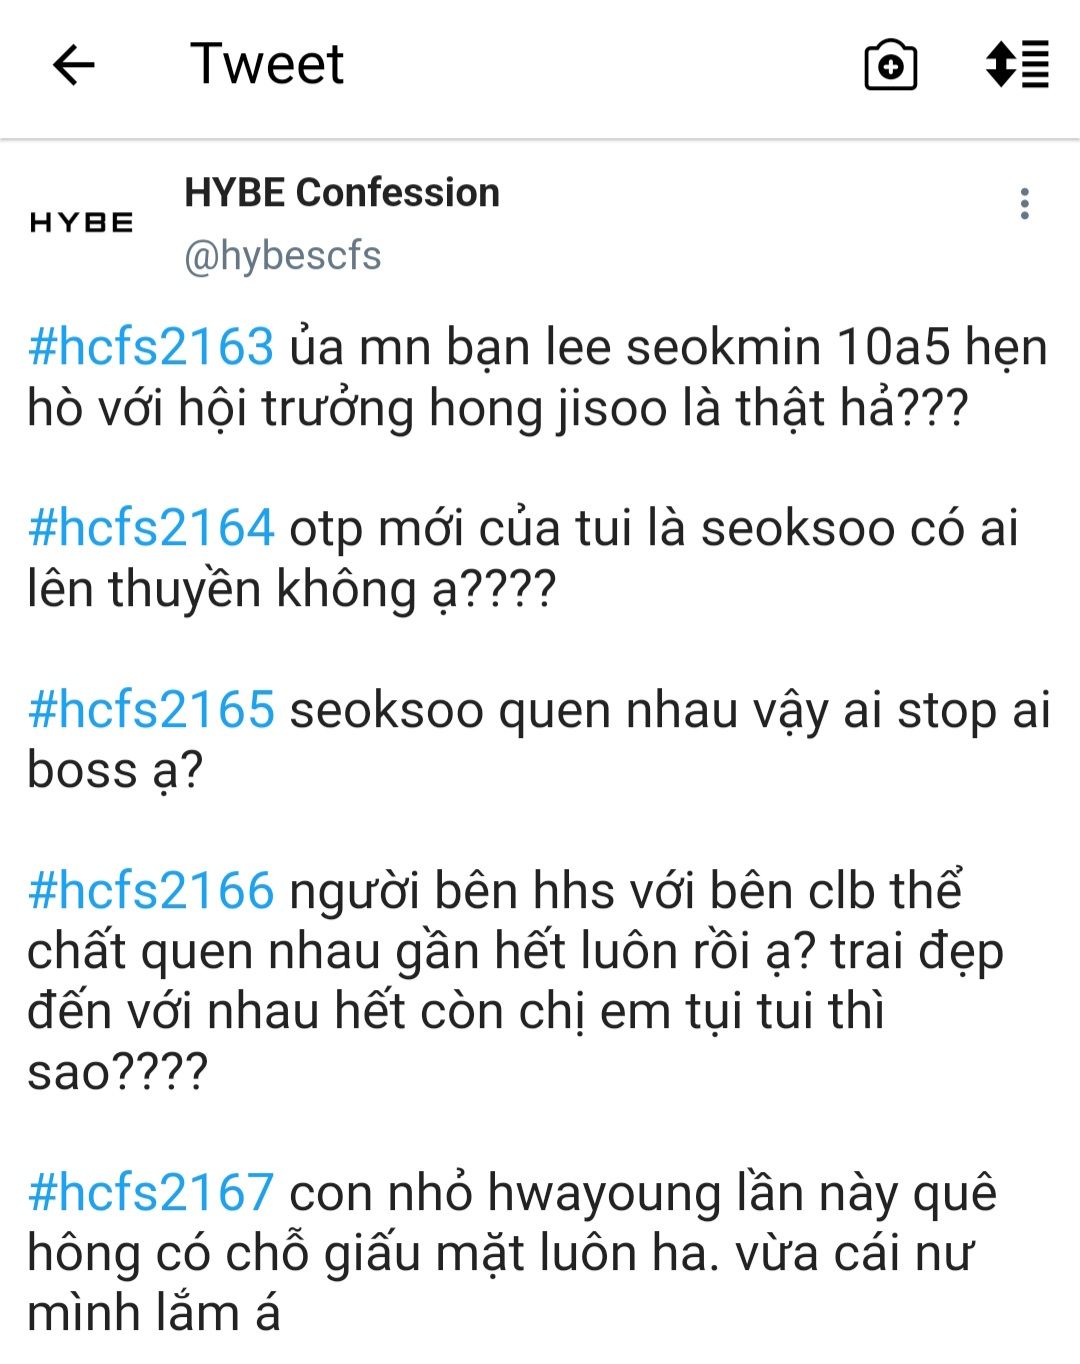1080x1364 pixels.
Task: Tap the sort arrows list icon
Action: pos(1017,65)
